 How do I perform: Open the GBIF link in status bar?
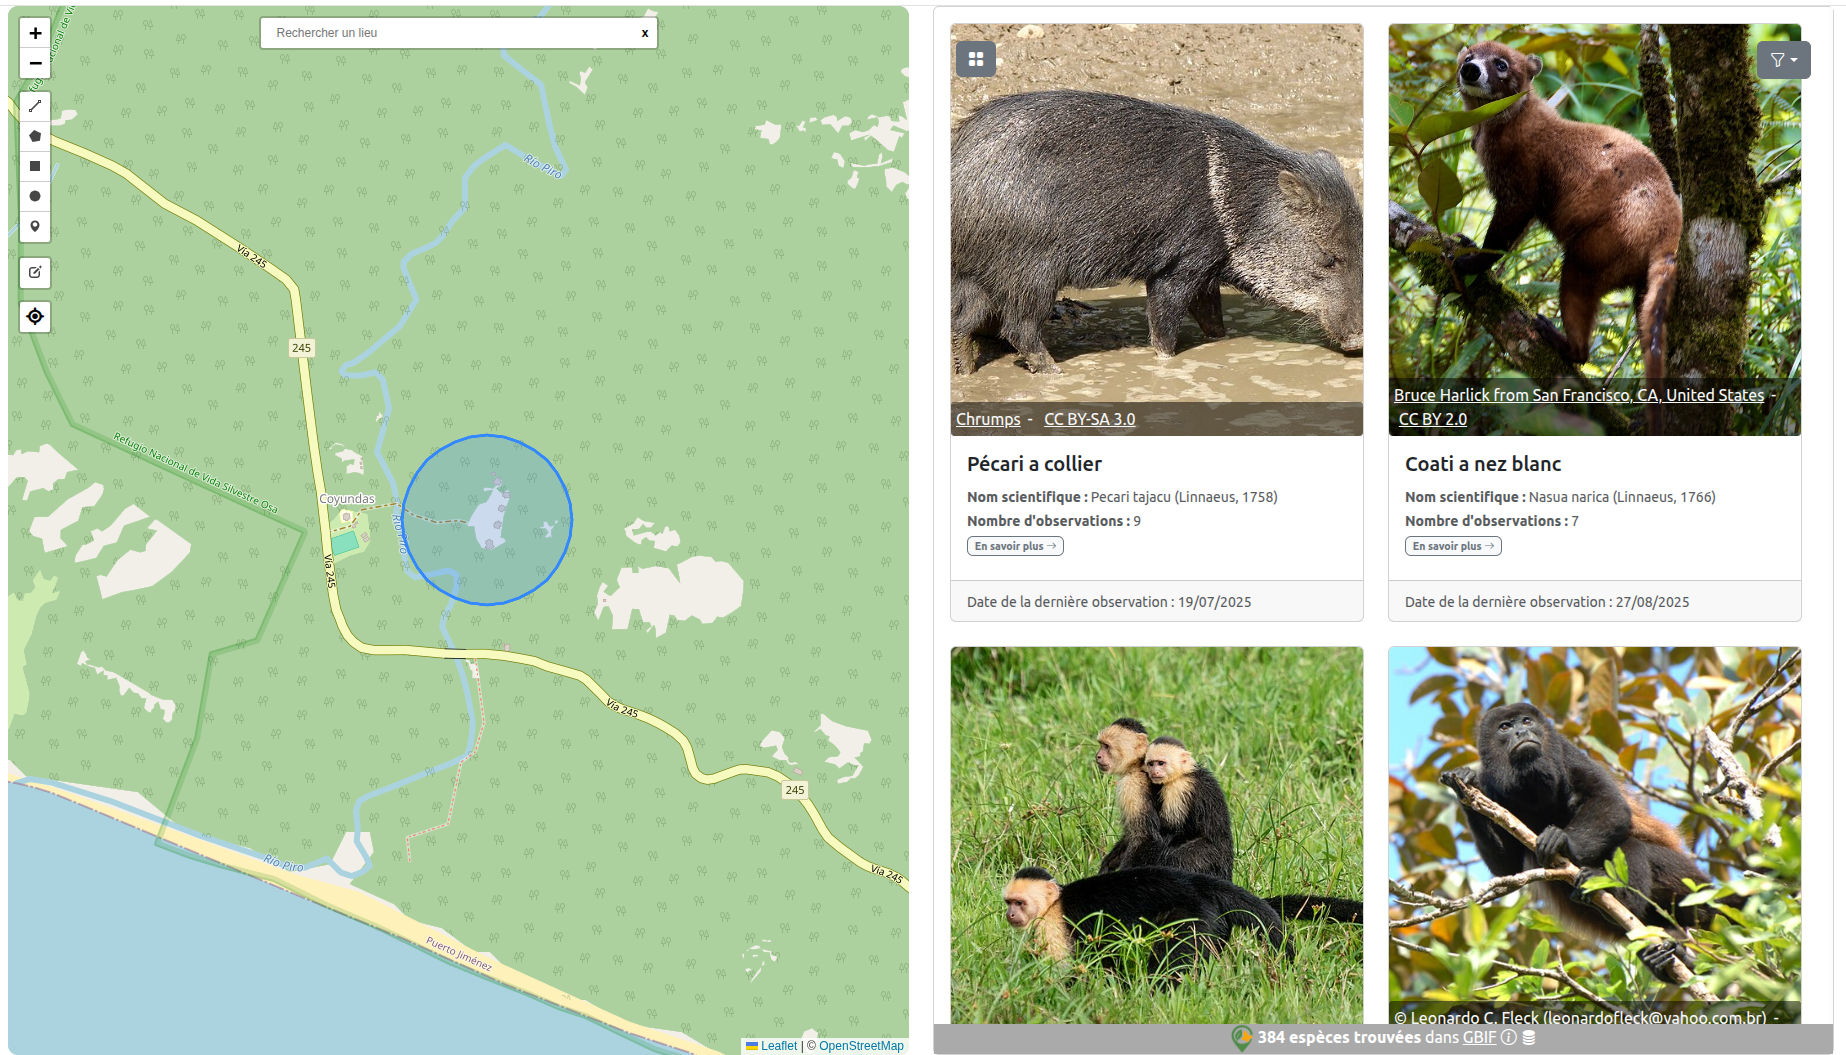pyautogui.click(x=1479, y=1037)
